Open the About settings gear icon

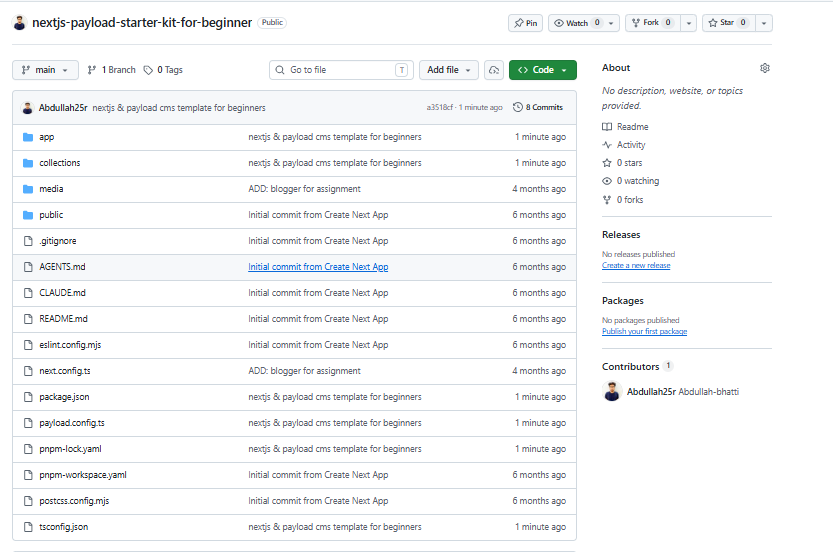(x=765, y=68)
